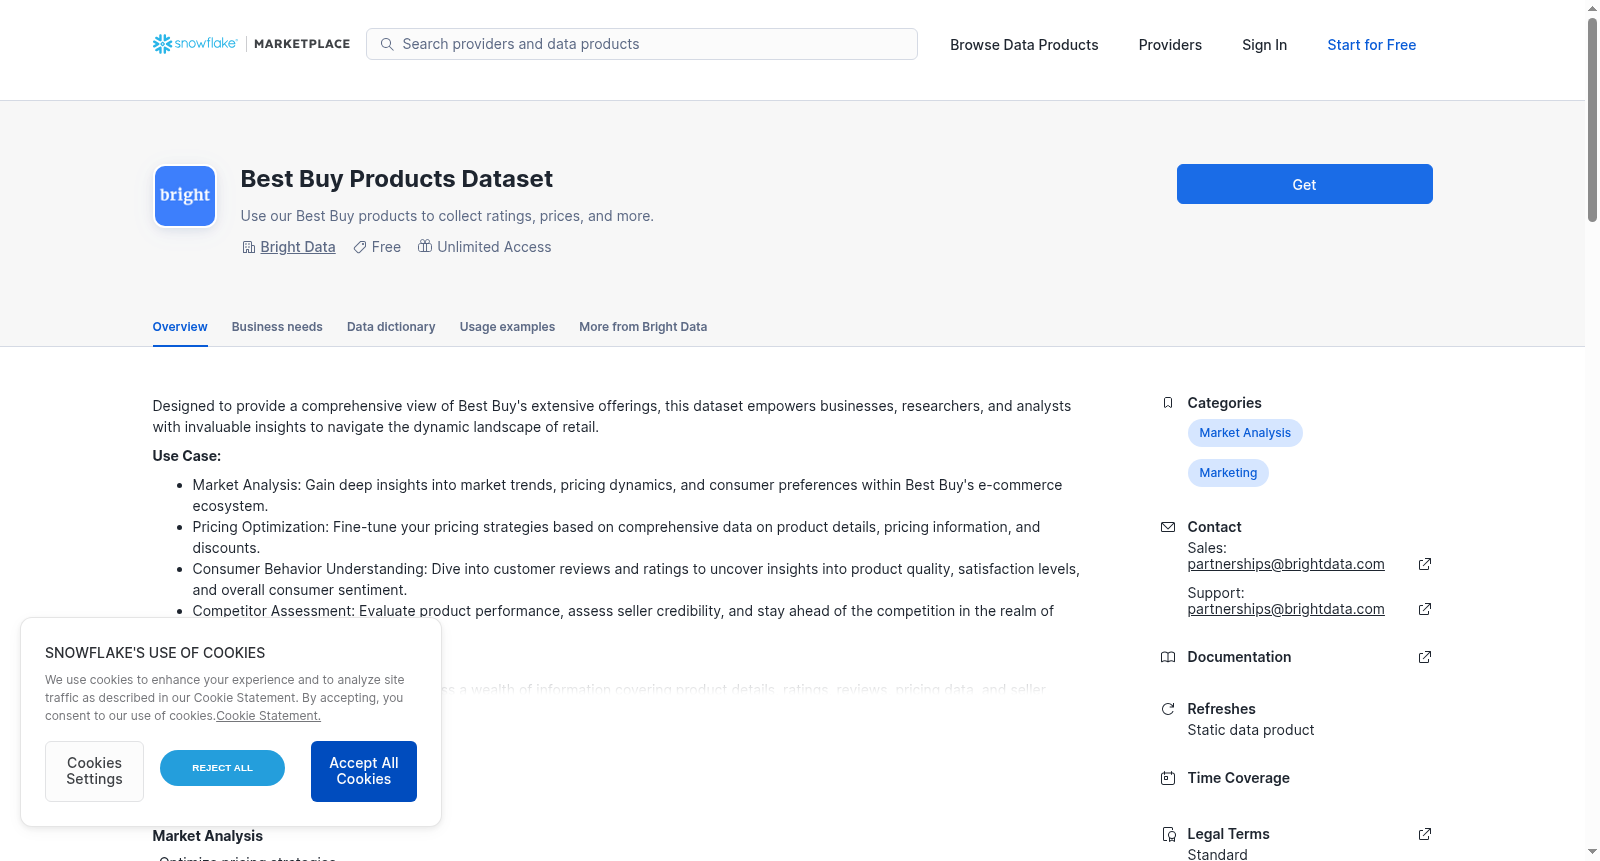
Task: Open Browse Data Products
Action: click(1024, 45)
